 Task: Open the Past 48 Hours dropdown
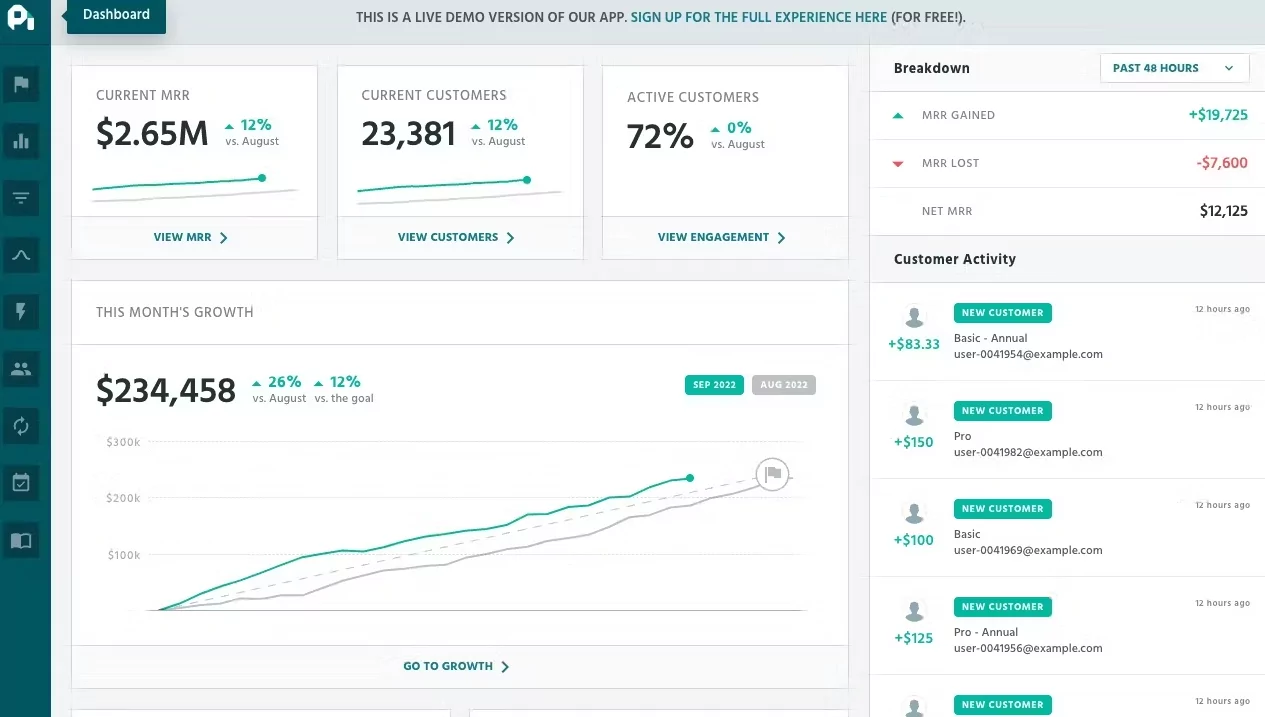point(1174,68)
